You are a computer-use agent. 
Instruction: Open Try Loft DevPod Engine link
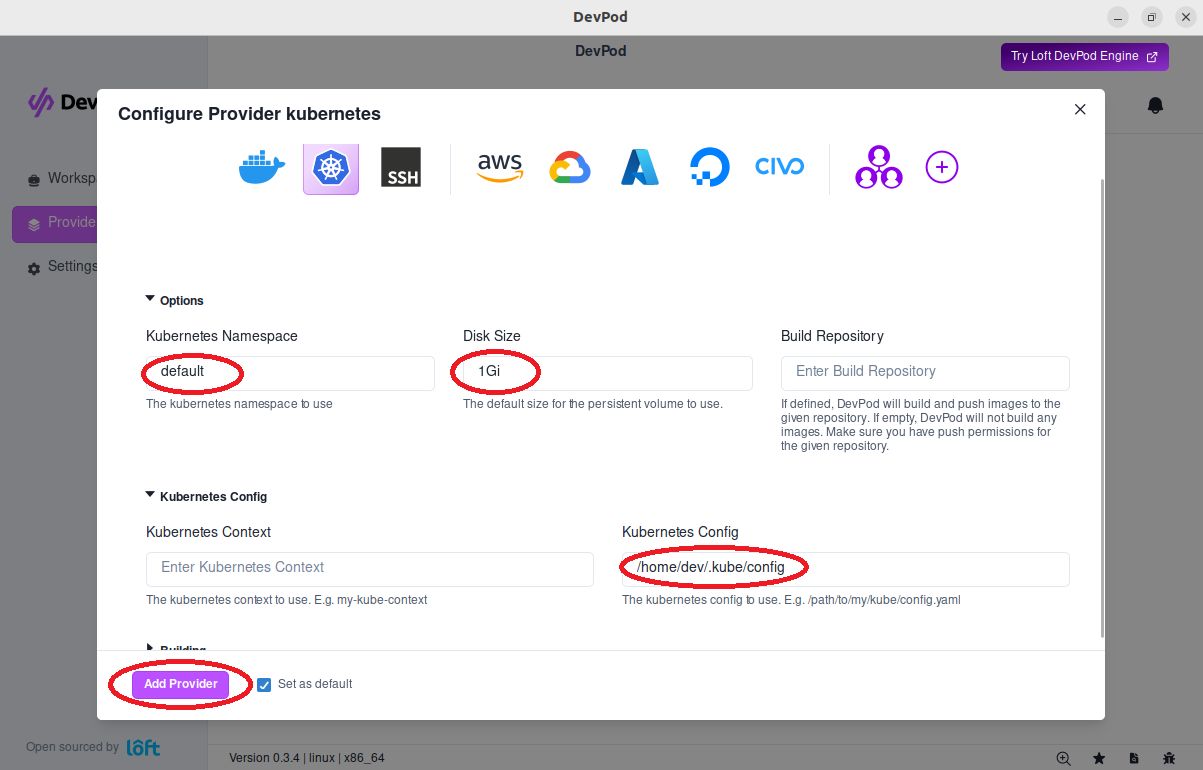pyautogui.click(x=1084, y=57)
